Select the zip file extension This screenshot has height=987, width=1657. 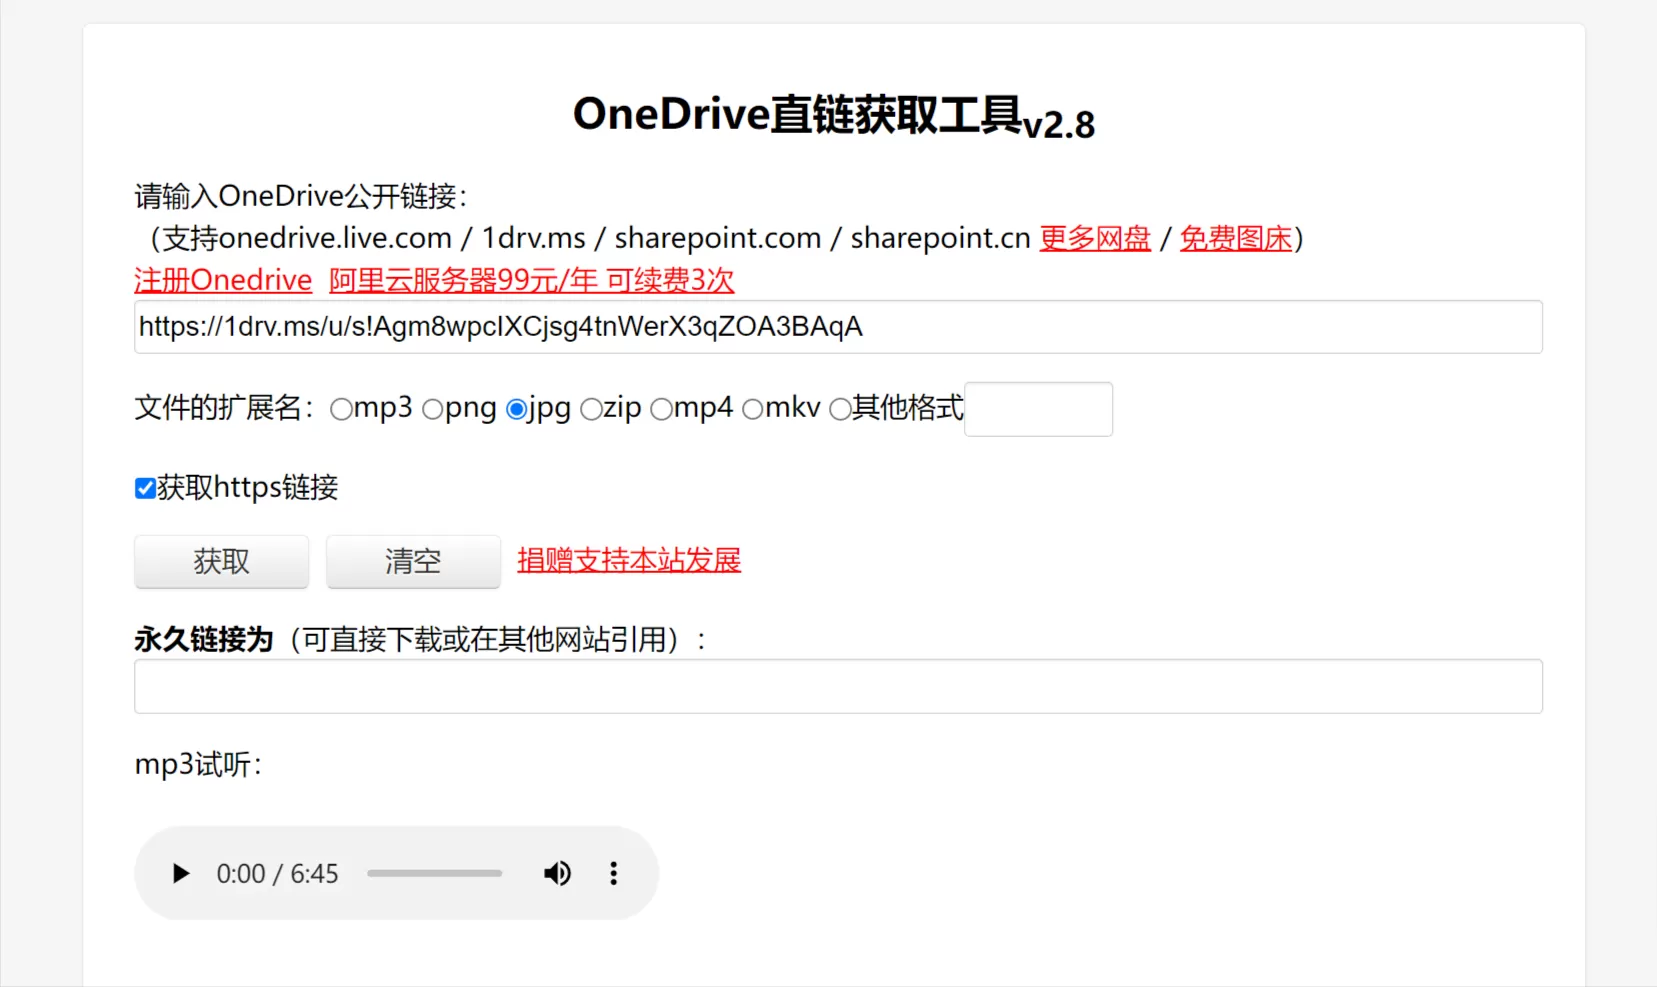pyautogui.click(x=591, y=409)
